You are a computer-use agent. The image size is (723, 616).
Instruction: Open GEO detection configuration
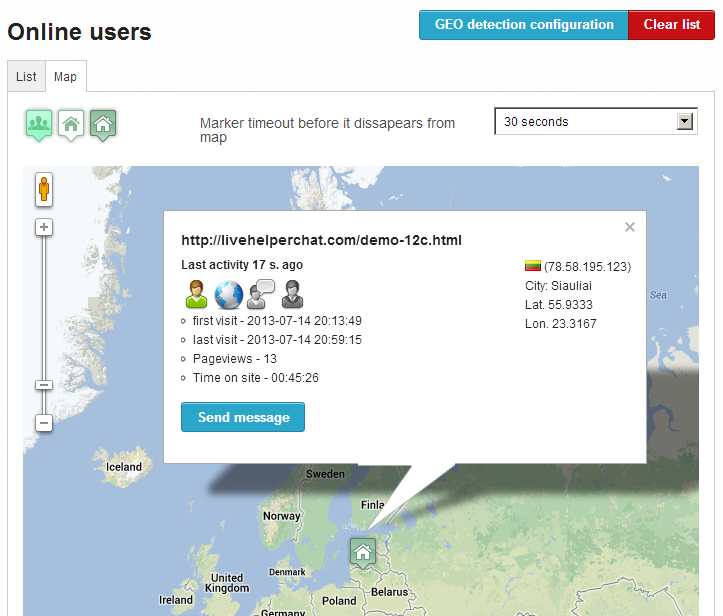click(524, 25)
